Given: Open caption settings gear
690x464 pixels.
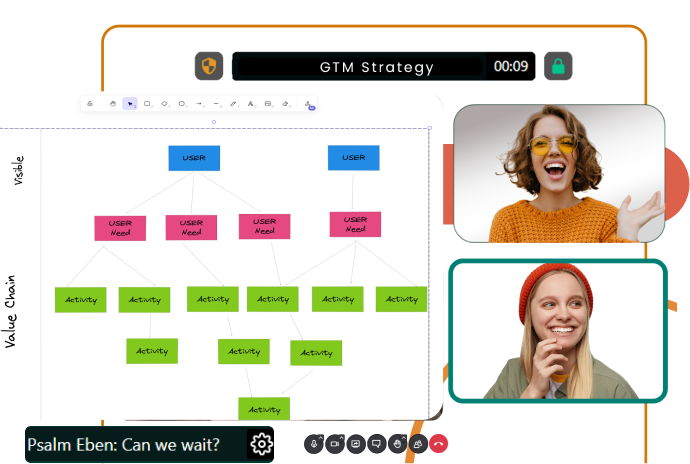Looking at the screenshot, I should point(261,444).
